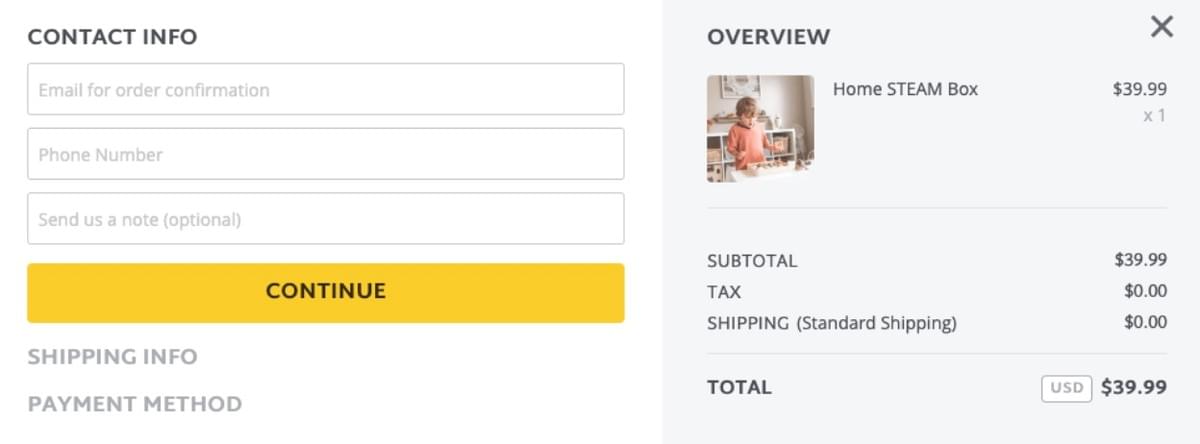Focus the Phone Number input

pyautogui.click(x=325, y=154)
